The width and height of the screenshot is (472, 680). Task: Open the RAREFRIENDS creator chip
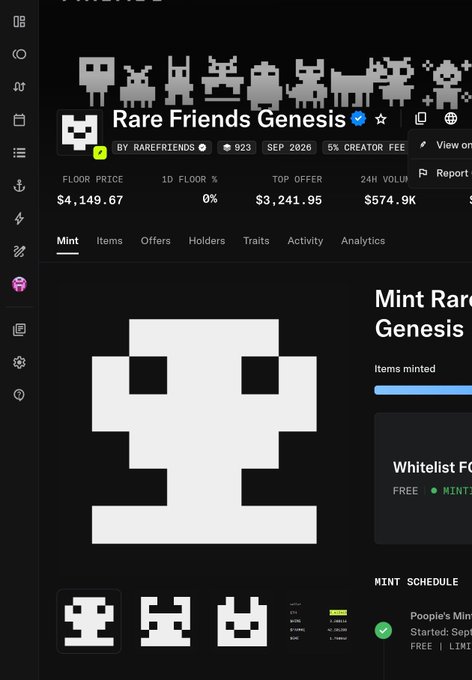click(x=162, y=148)
